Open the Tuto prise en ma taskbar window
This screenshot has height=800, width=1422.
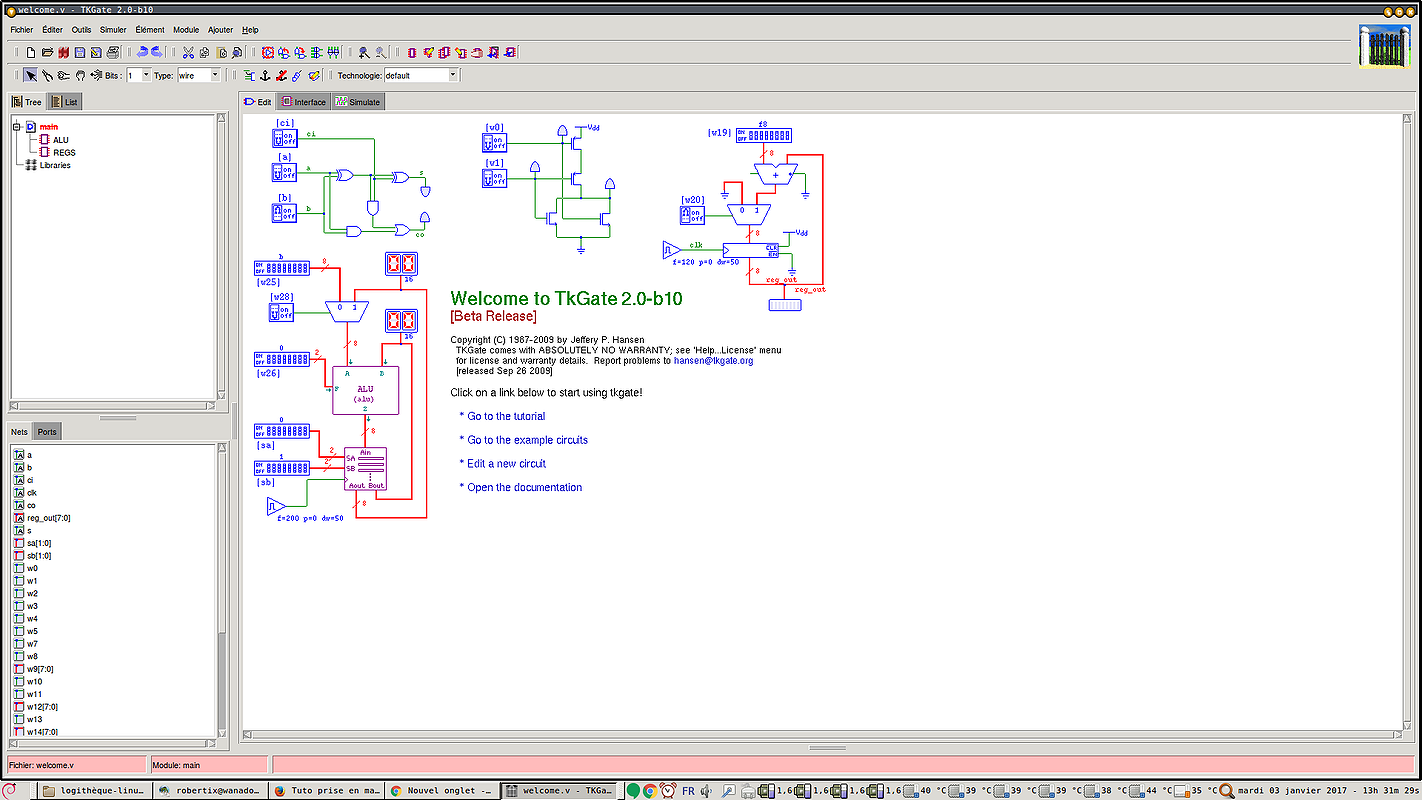pos(326,790)
